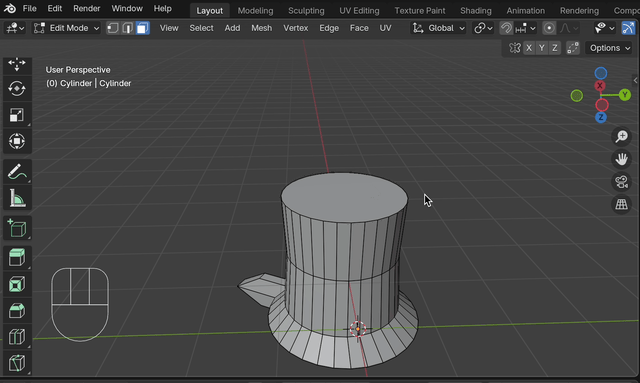Switch to the Animation workspace tab

pyautogui.click(x=525, y=11)
